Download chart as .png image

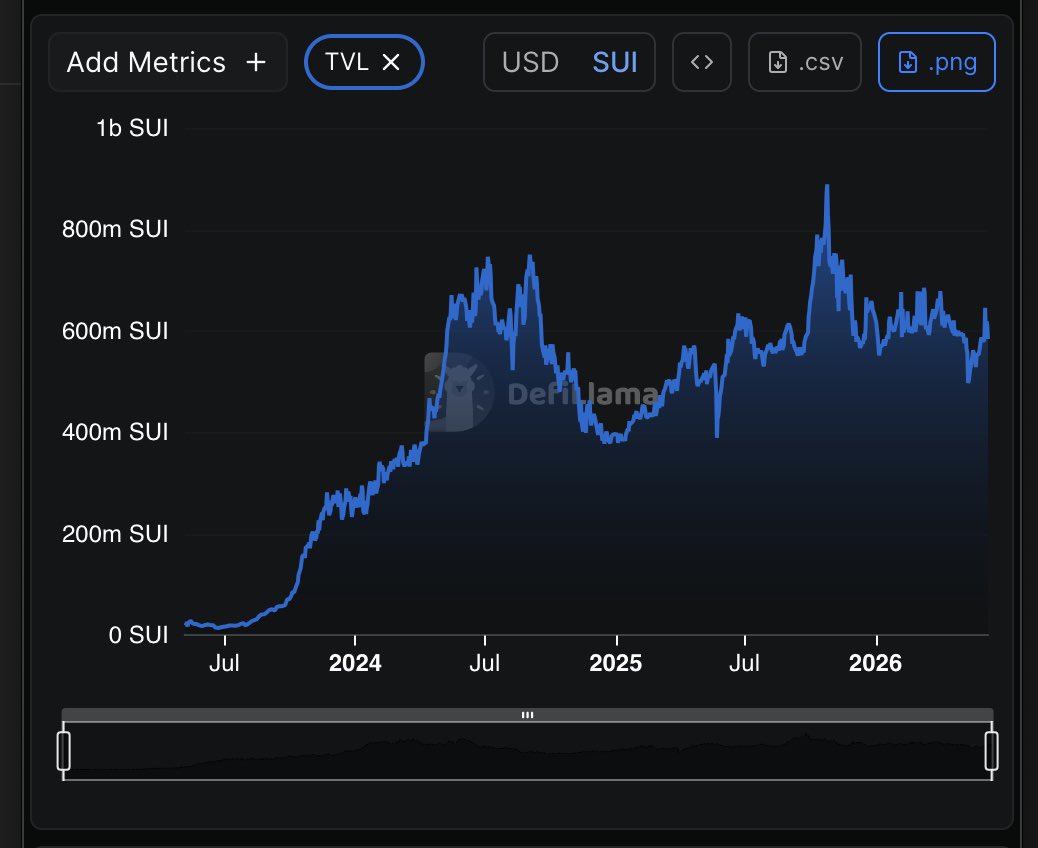(936, 62)
